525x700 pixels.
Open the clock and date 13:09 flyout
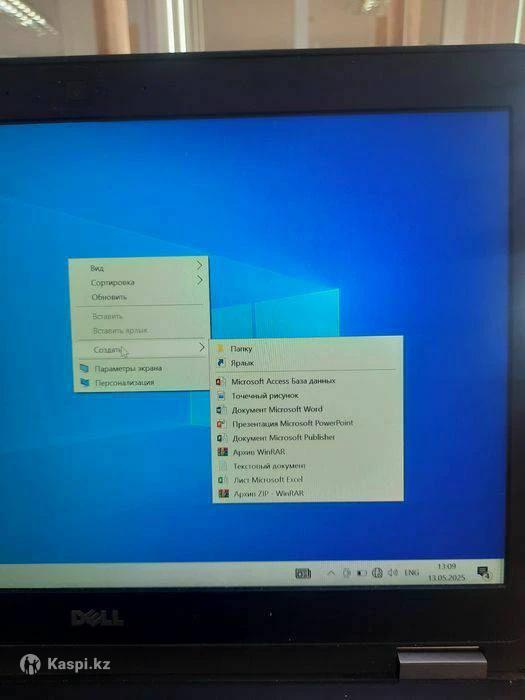coord(447,572)
